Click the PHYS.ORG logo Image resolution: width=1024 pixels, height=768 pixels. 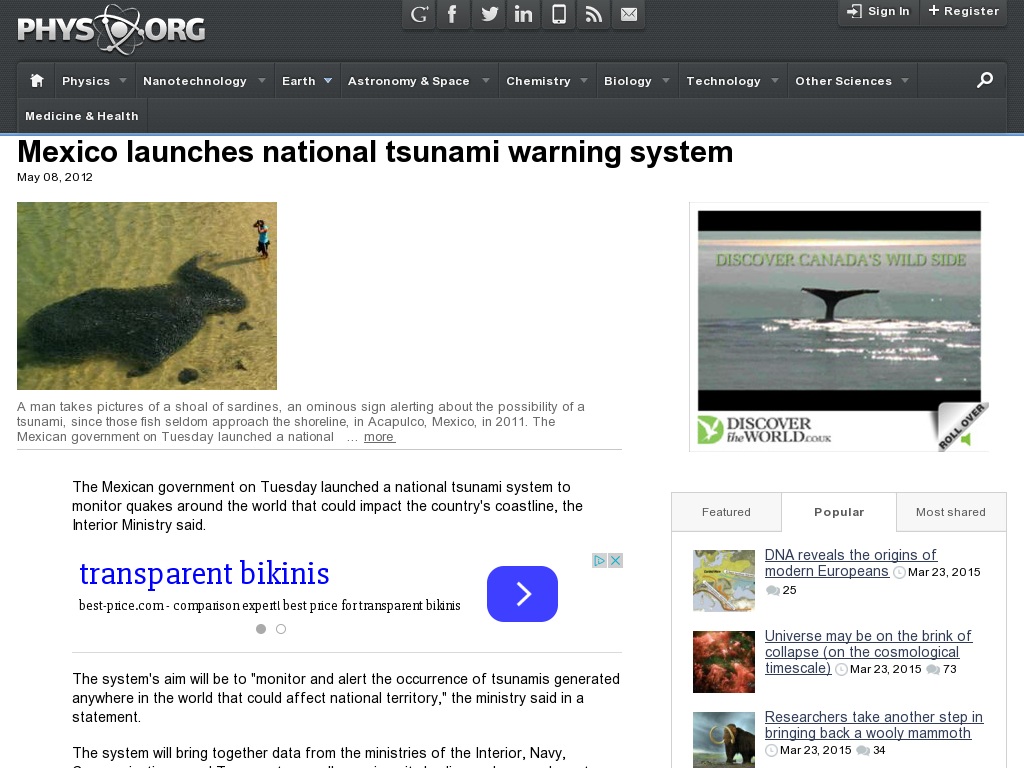pos(110,30)
